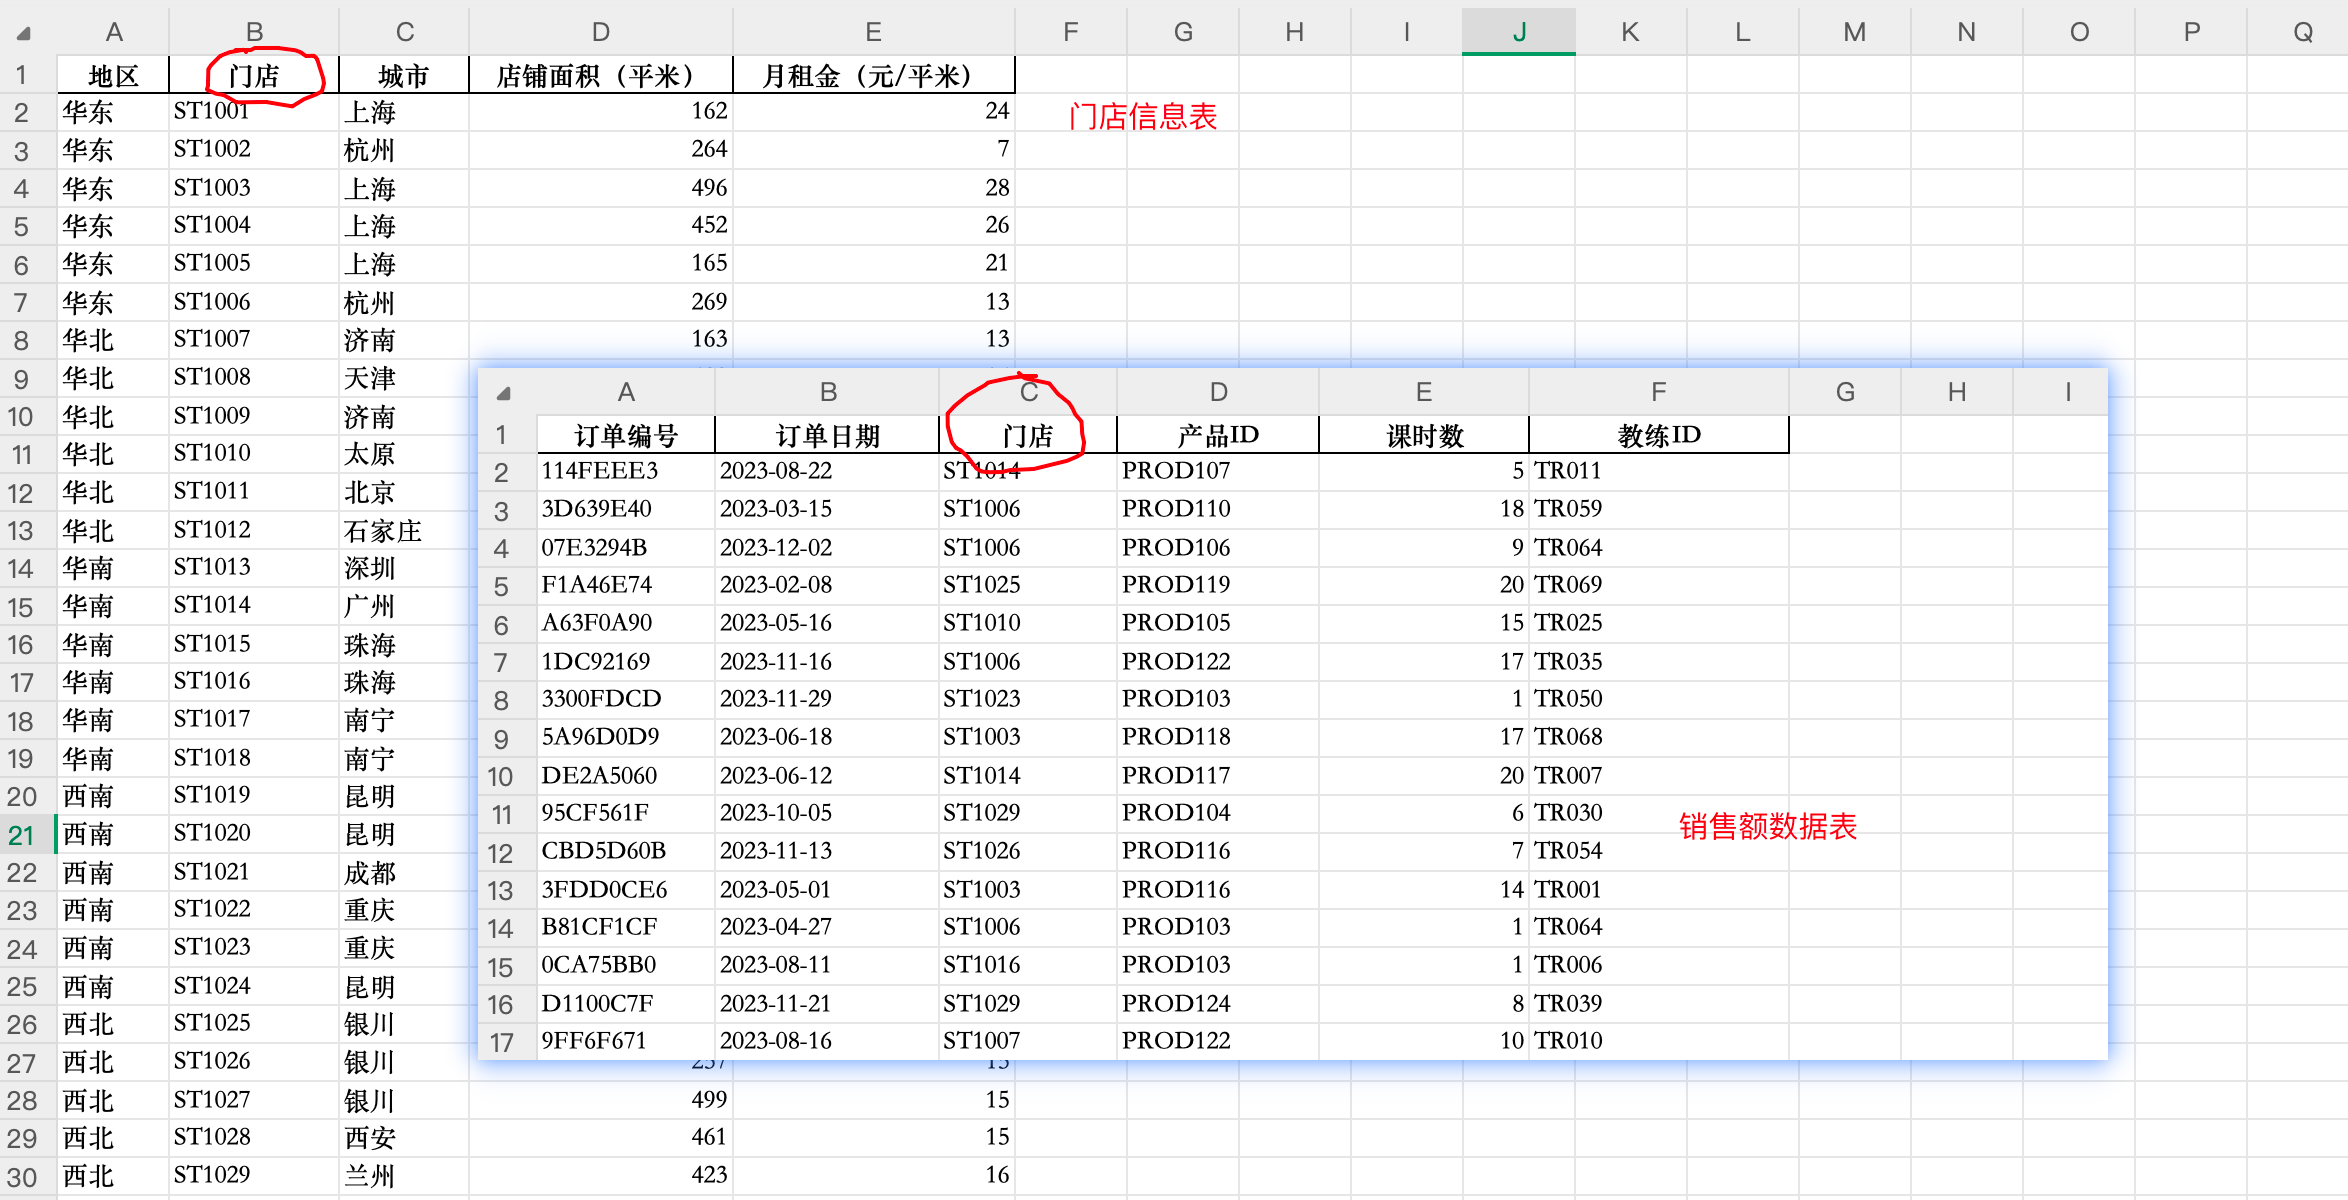
Task: Click the red 销售额数据表 label
Action: [x=1767, y=827]
